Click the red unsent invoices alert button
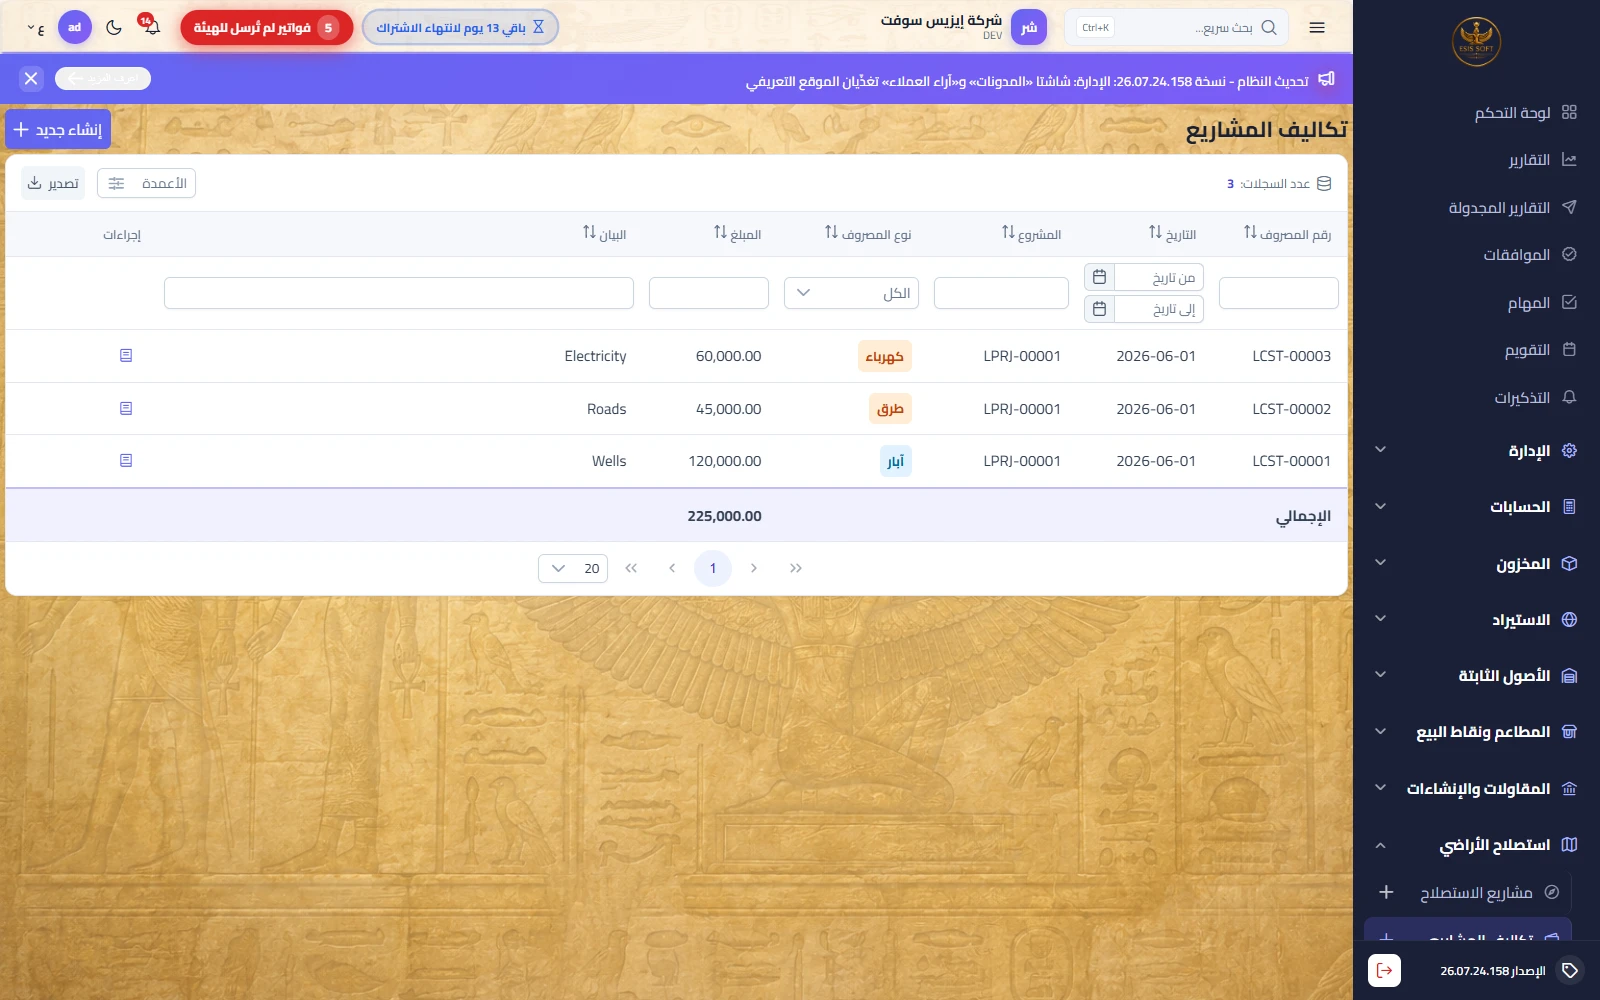 pyautogui.click(x=267, y=28)
